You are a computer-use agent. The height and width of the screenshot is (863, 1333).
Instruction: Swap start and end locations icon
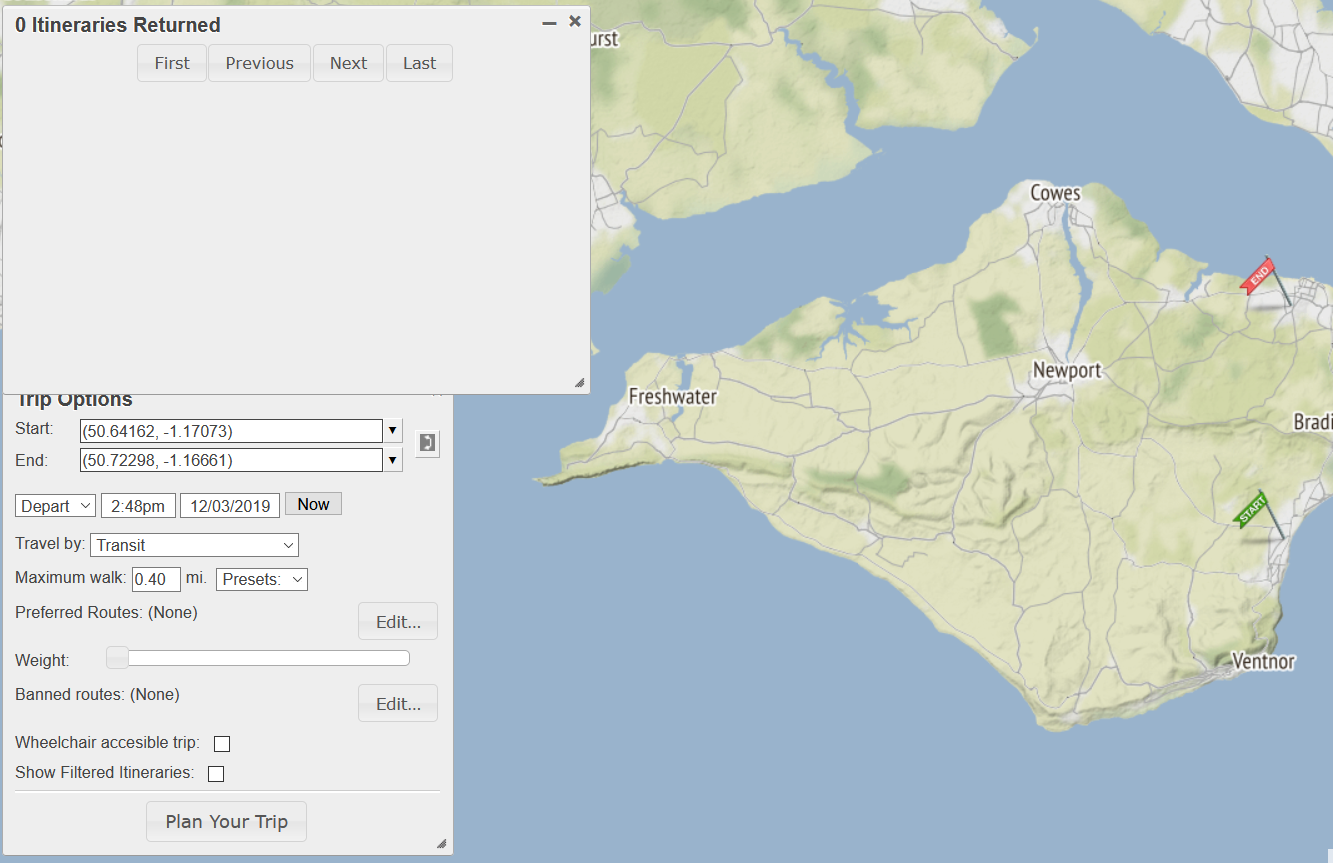point(427,443)
